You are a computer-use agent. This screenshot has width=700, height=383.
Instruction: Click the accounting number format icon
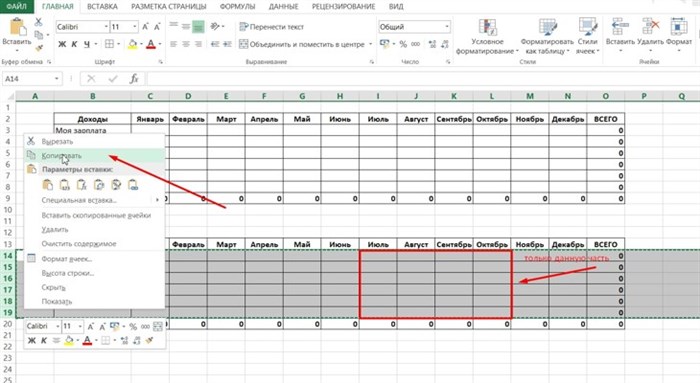(x=384, y=44)
